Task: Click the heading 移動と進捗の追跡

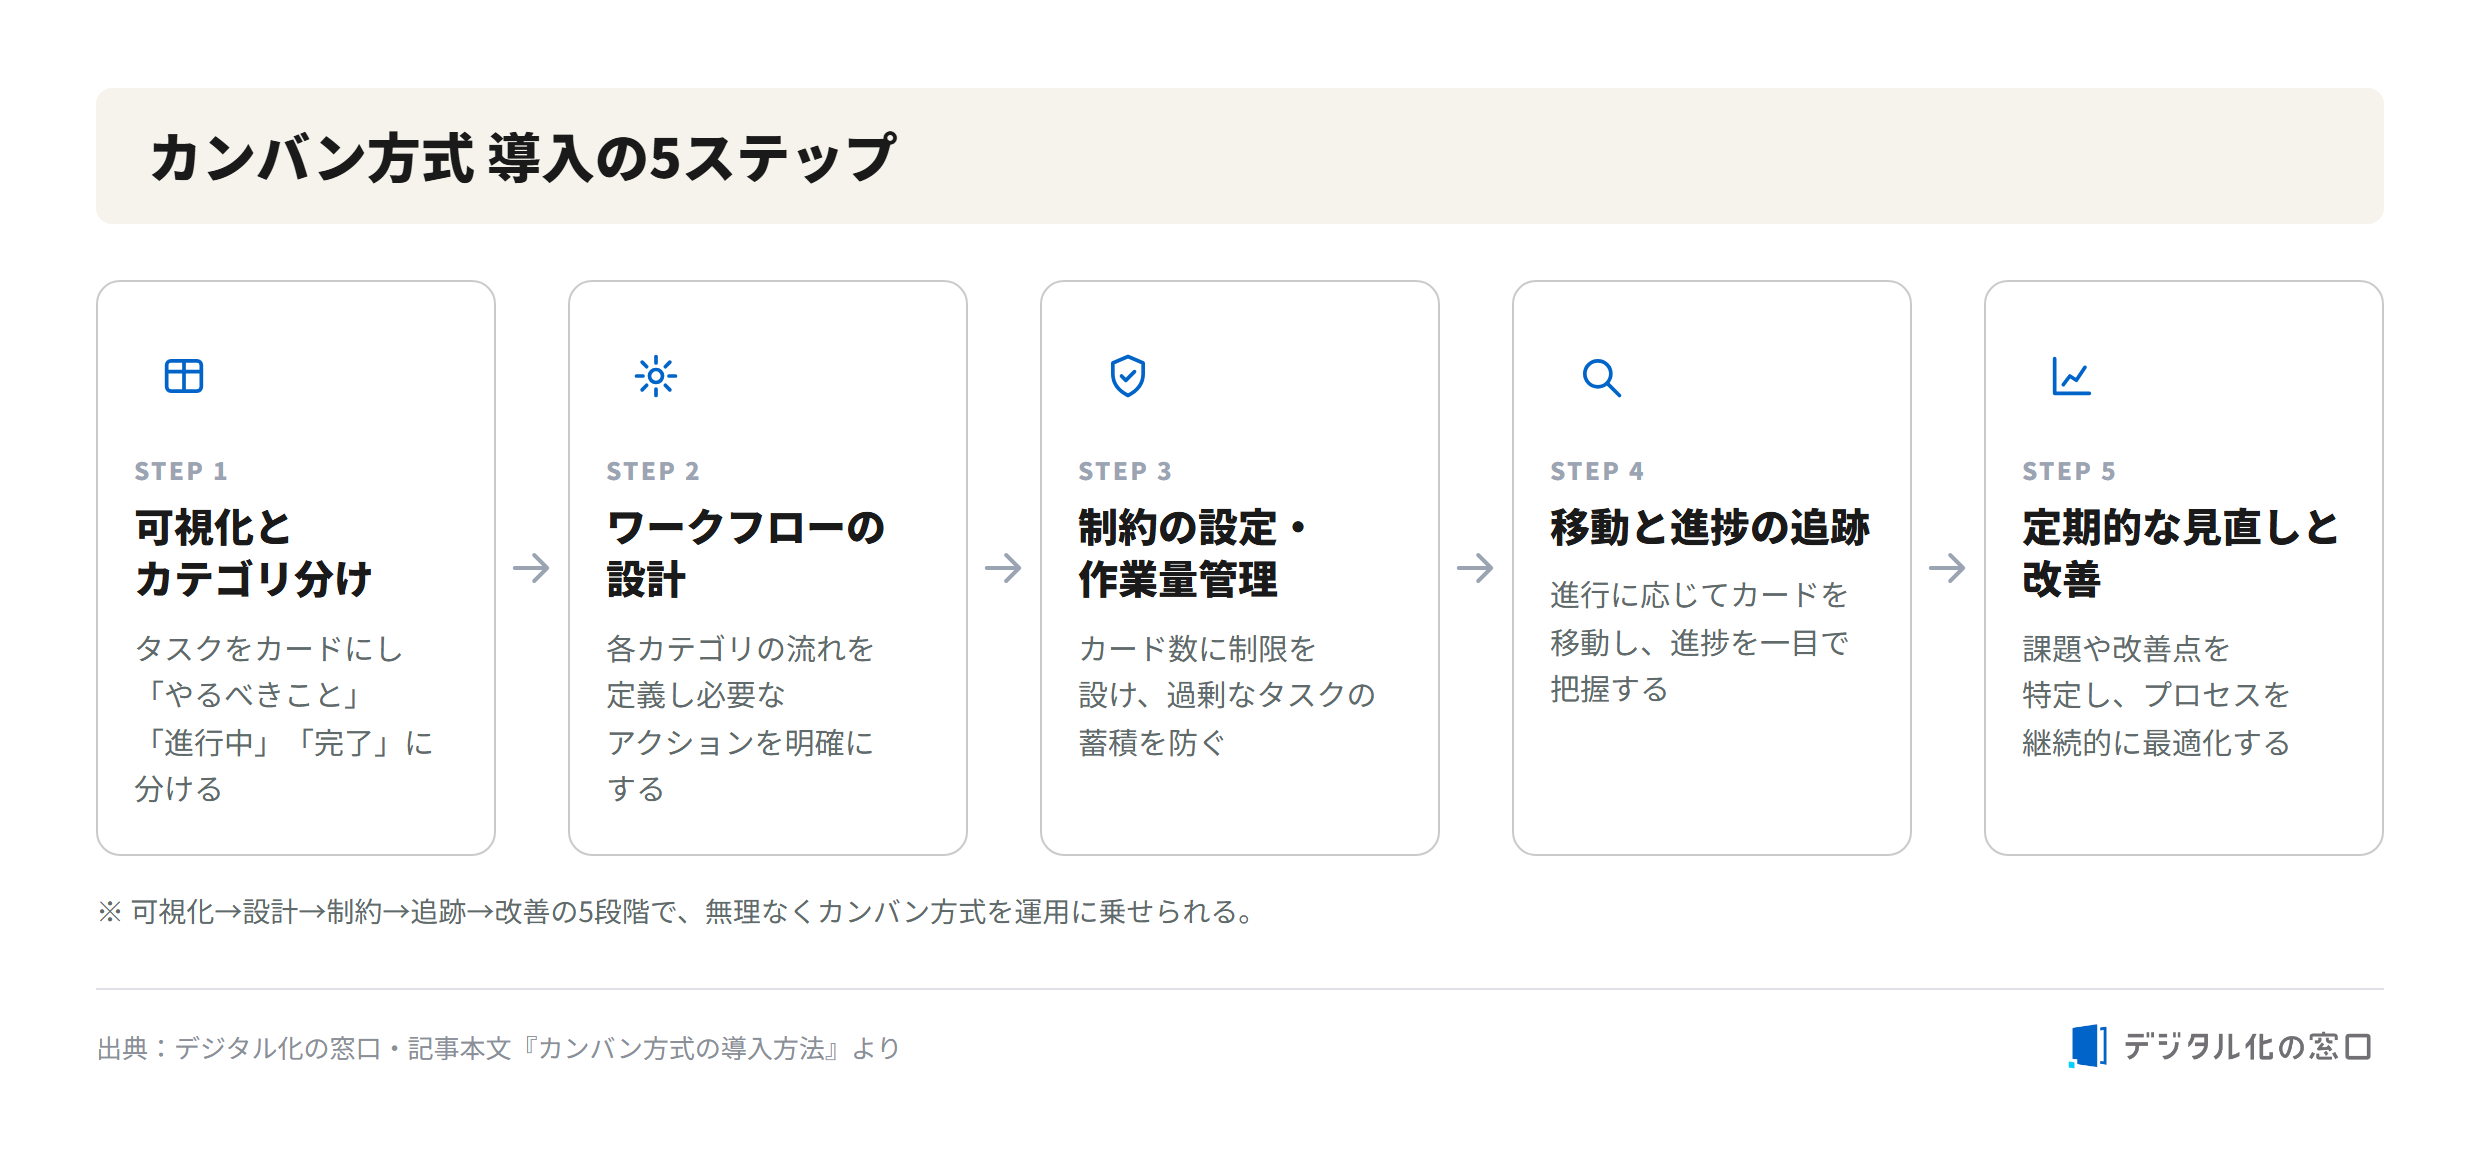Action: point(1710,527)
